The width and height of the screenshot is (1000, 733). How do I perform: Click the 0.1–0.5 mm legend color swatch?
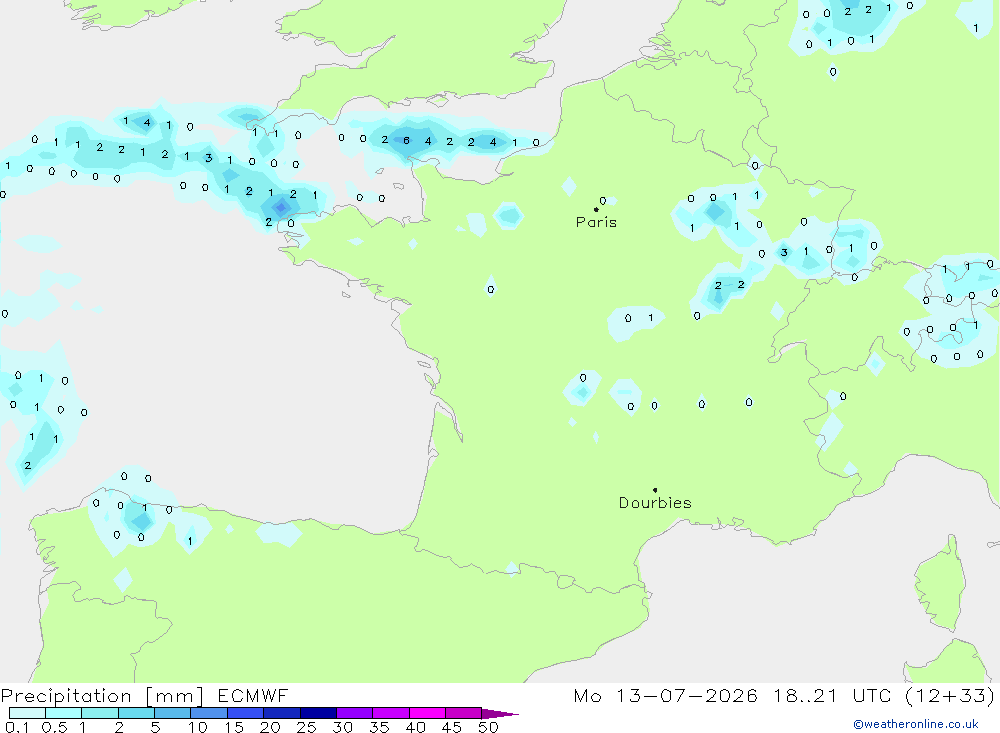click(27, 713)
